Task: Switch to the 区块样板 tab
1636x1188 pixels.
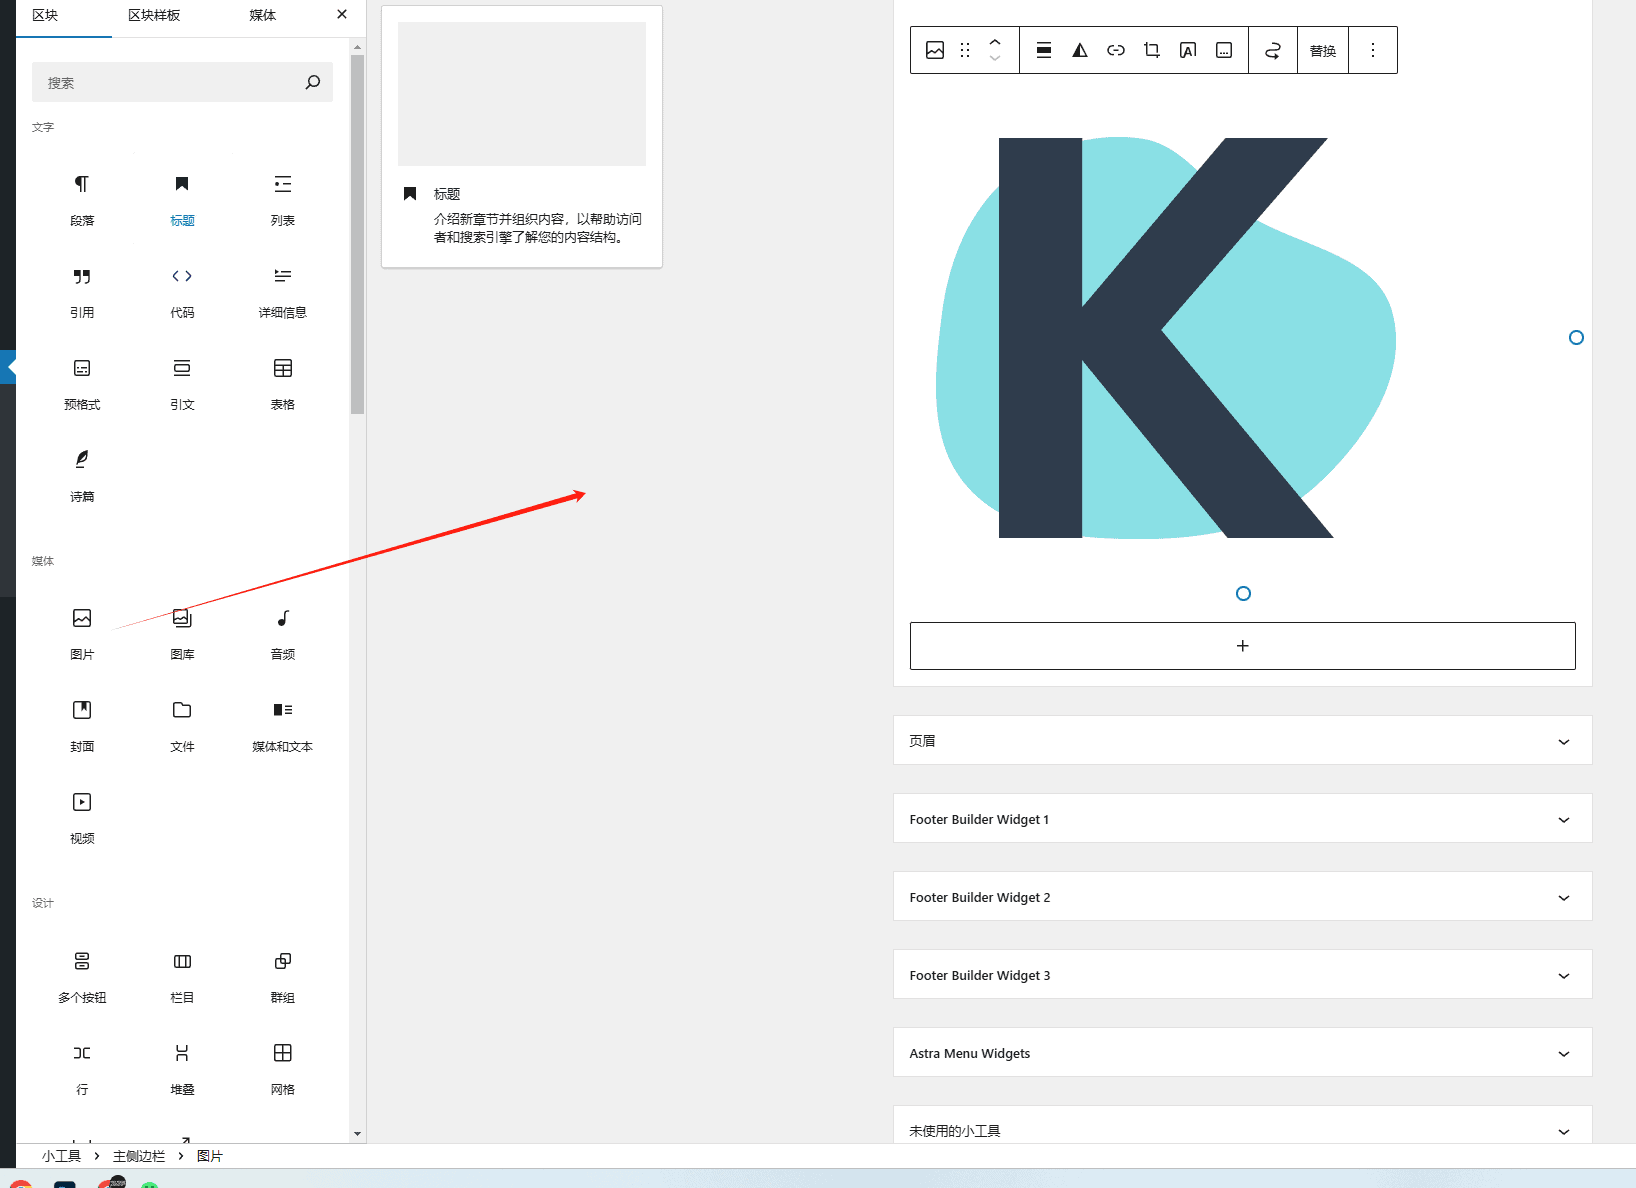Action: tap(154, 16)
